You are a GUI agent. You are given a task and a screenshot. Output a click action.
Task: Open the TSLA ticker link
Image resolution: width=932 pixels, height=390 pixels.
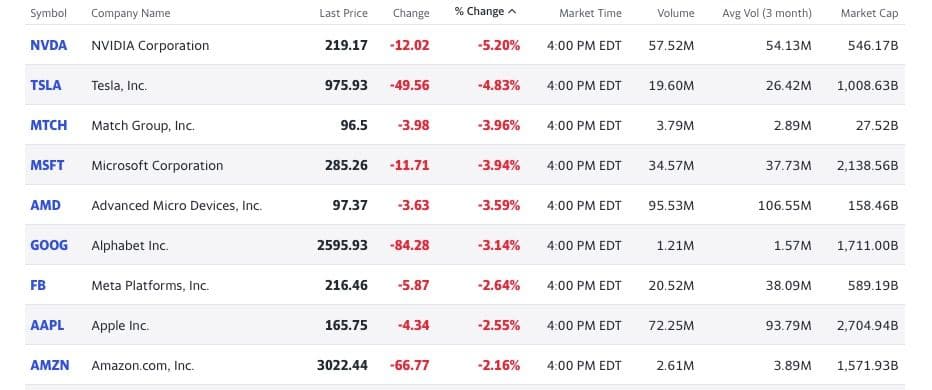tap(46, 85)
